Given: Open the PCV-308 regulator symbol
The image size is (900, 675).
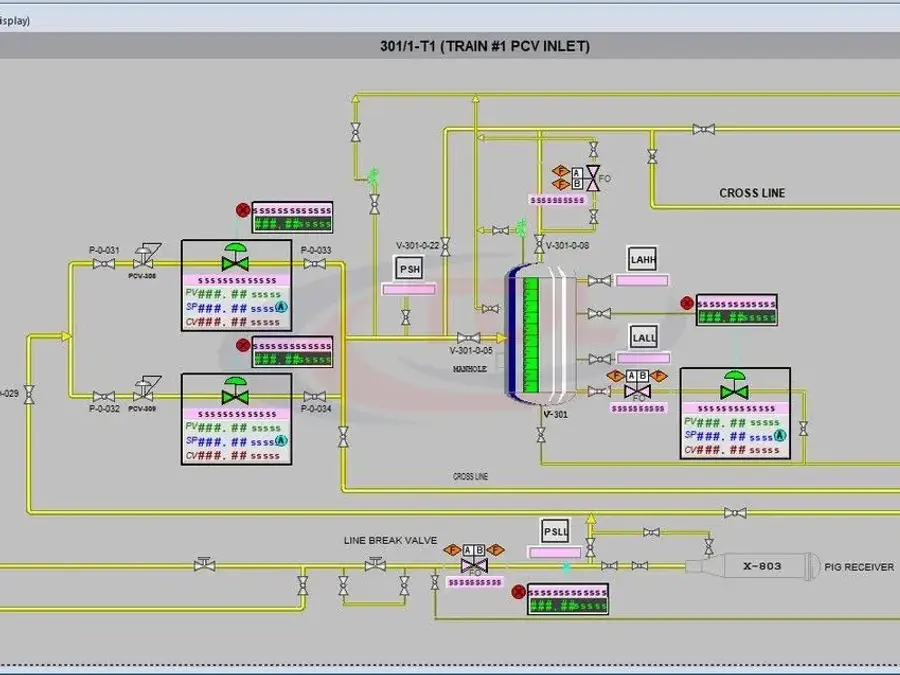Looking at the screenshot, I should (146, 256).
